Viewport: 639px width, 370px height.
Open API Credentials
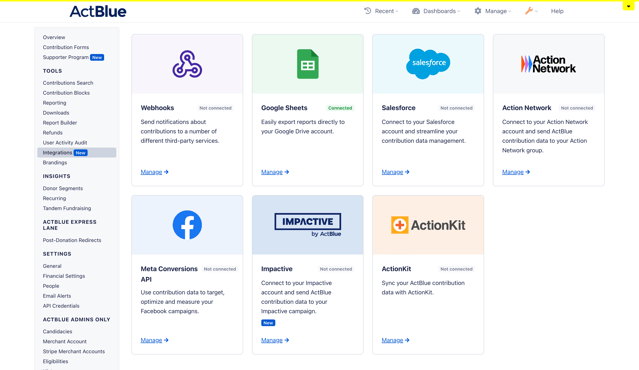pyautogui.click(x=61, y=306)
